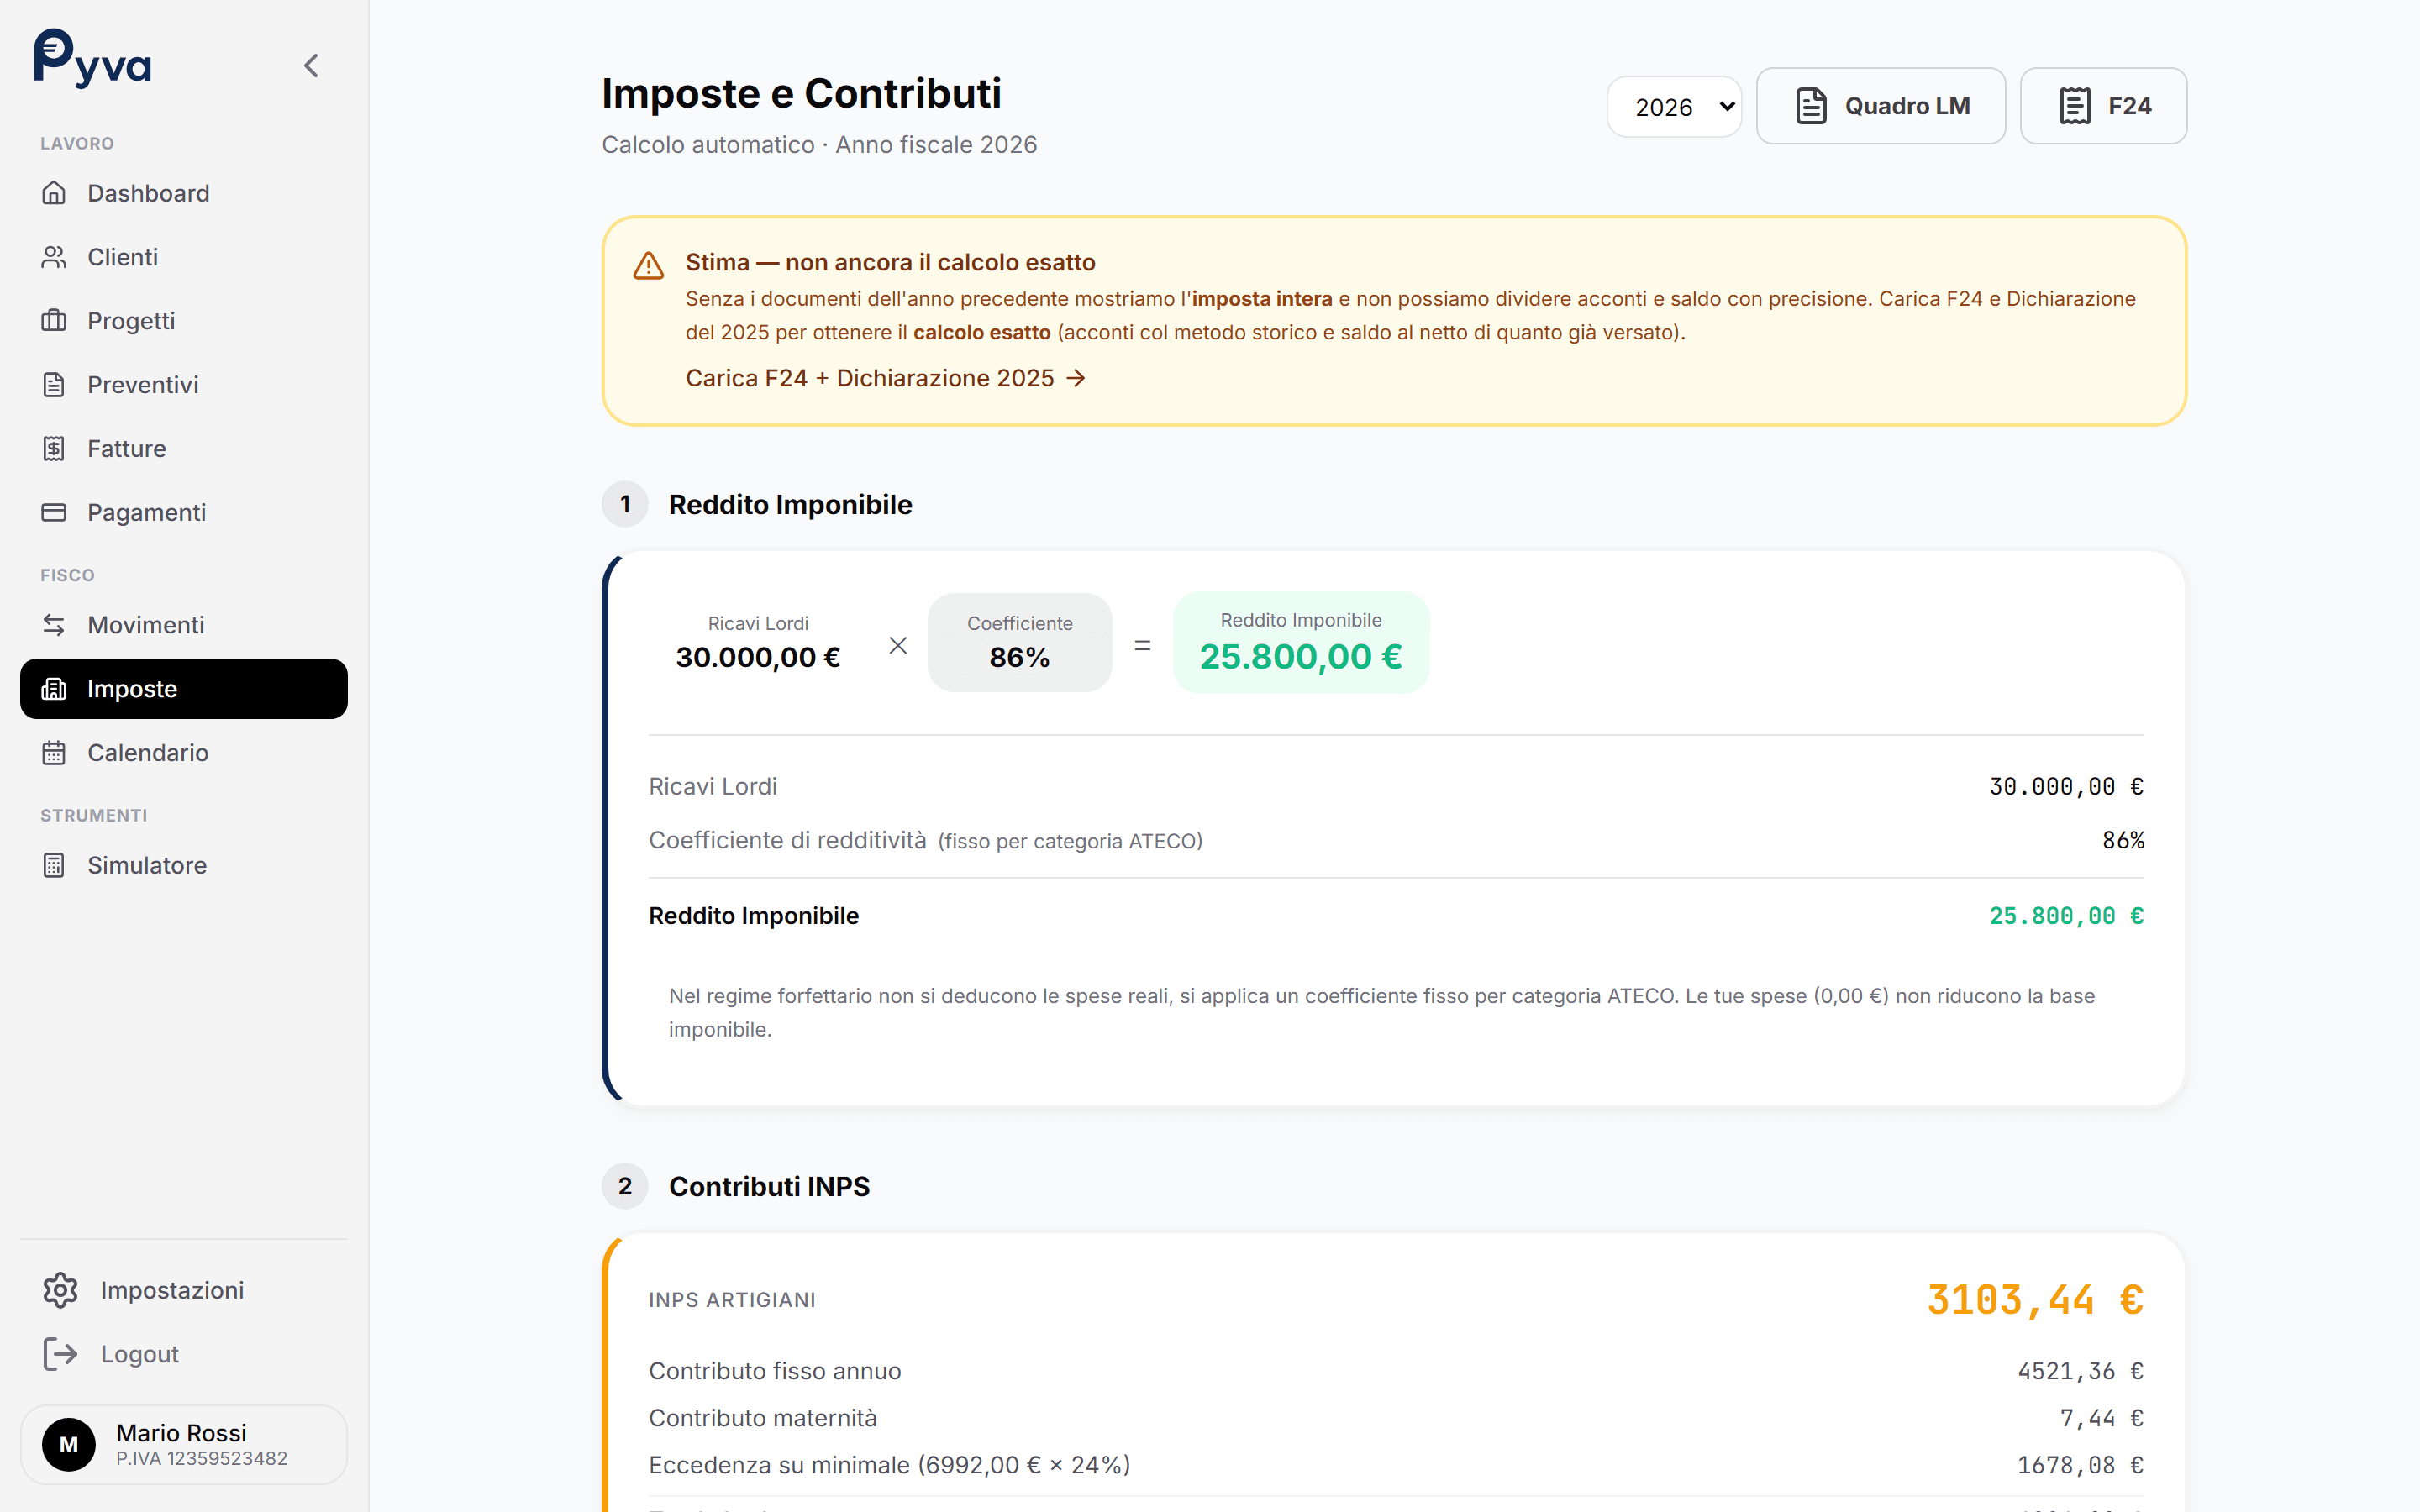
Task: Click the Dashboard home icon
Action: [54, 193]
